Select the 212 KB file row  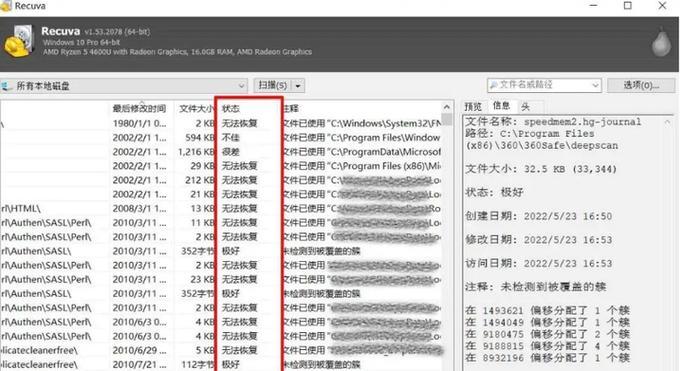[x=221, y=180]
